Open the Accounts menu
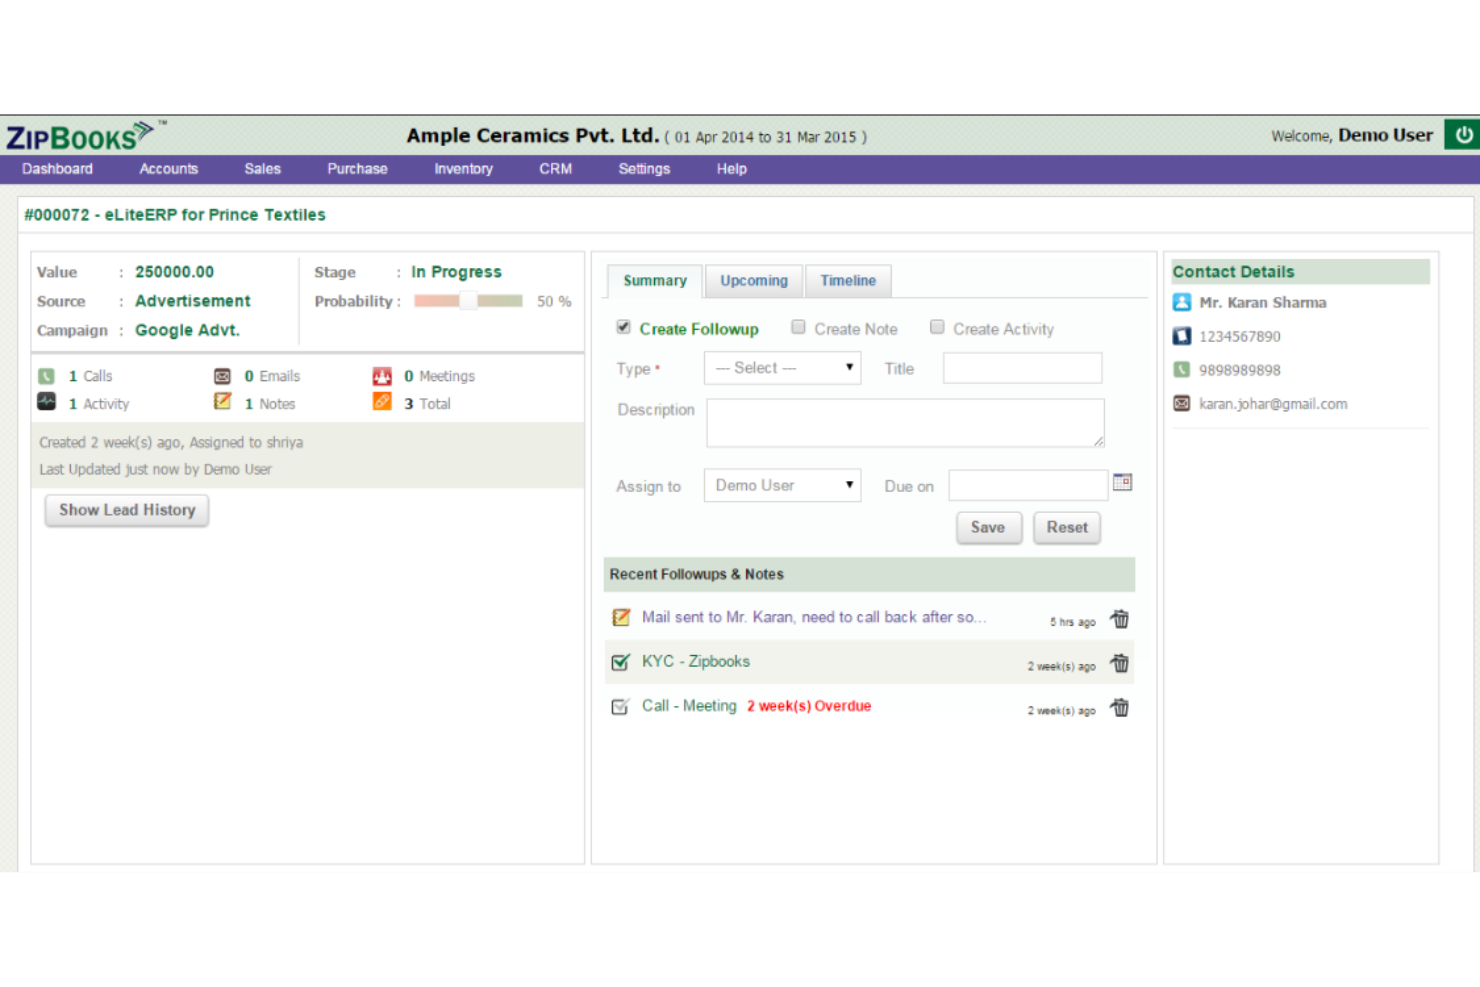 (169, 169)
